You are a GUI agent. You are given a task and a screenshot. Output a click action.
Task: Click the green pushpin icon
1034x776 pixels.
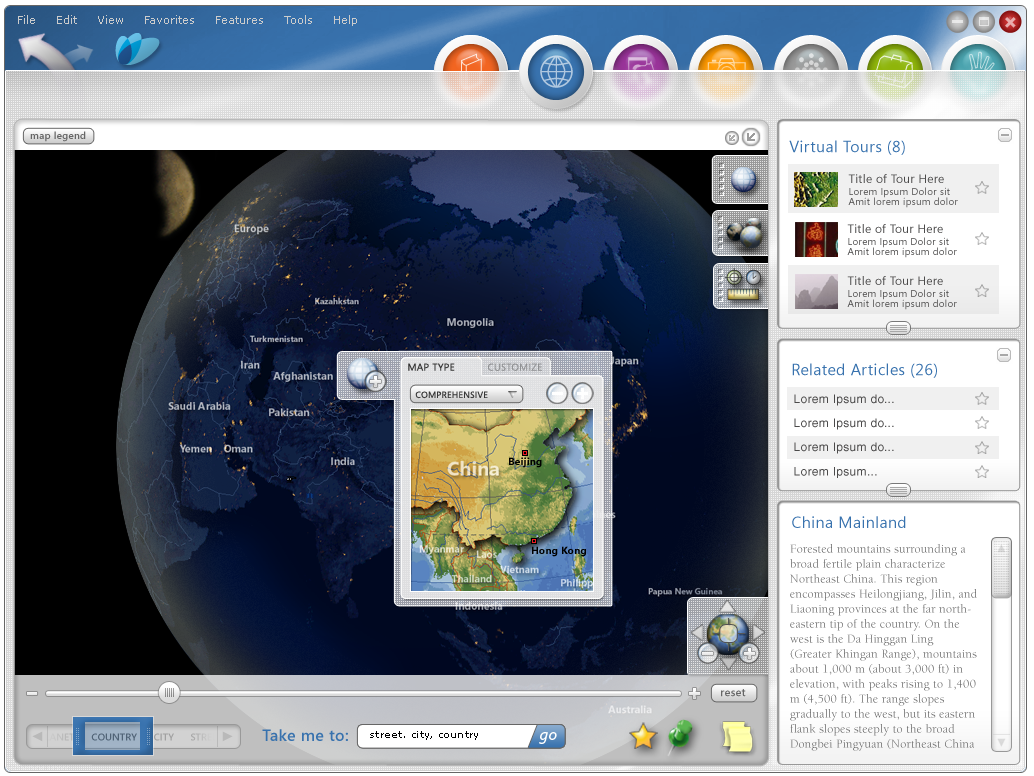point(681,735)
